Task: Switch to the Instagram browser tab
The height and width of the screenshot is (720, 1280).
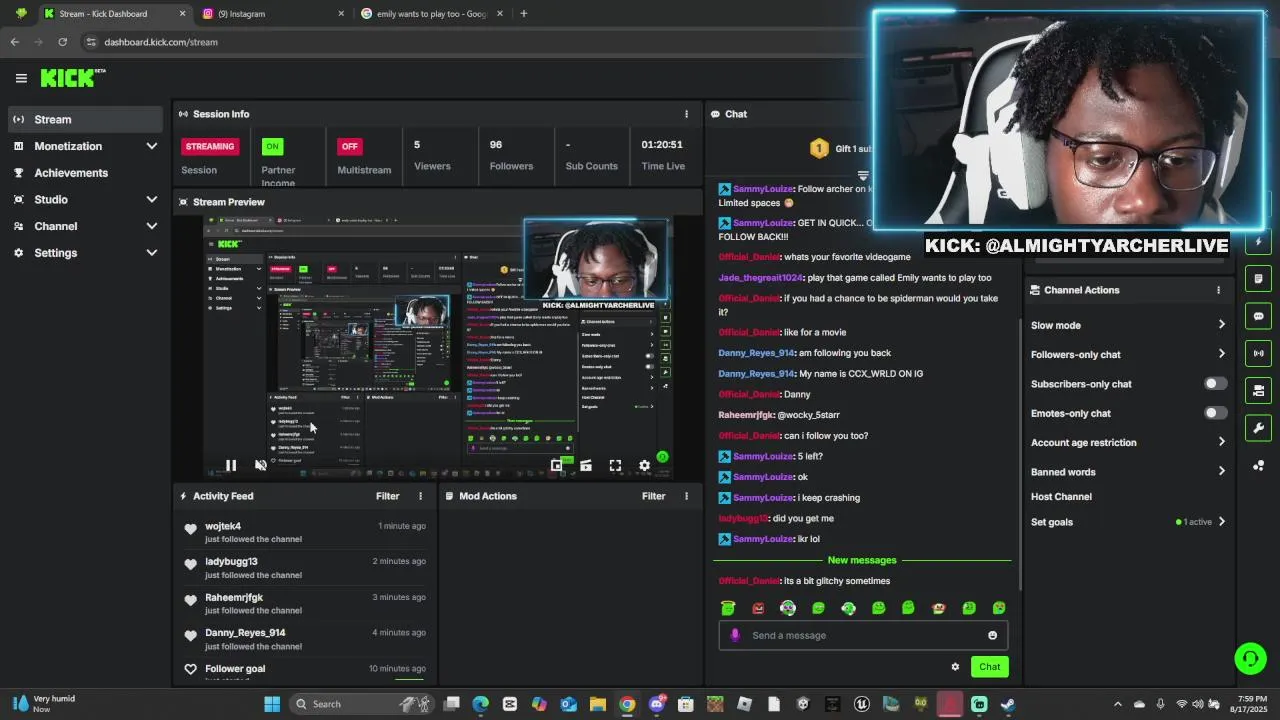Action: tap(272, 14)
